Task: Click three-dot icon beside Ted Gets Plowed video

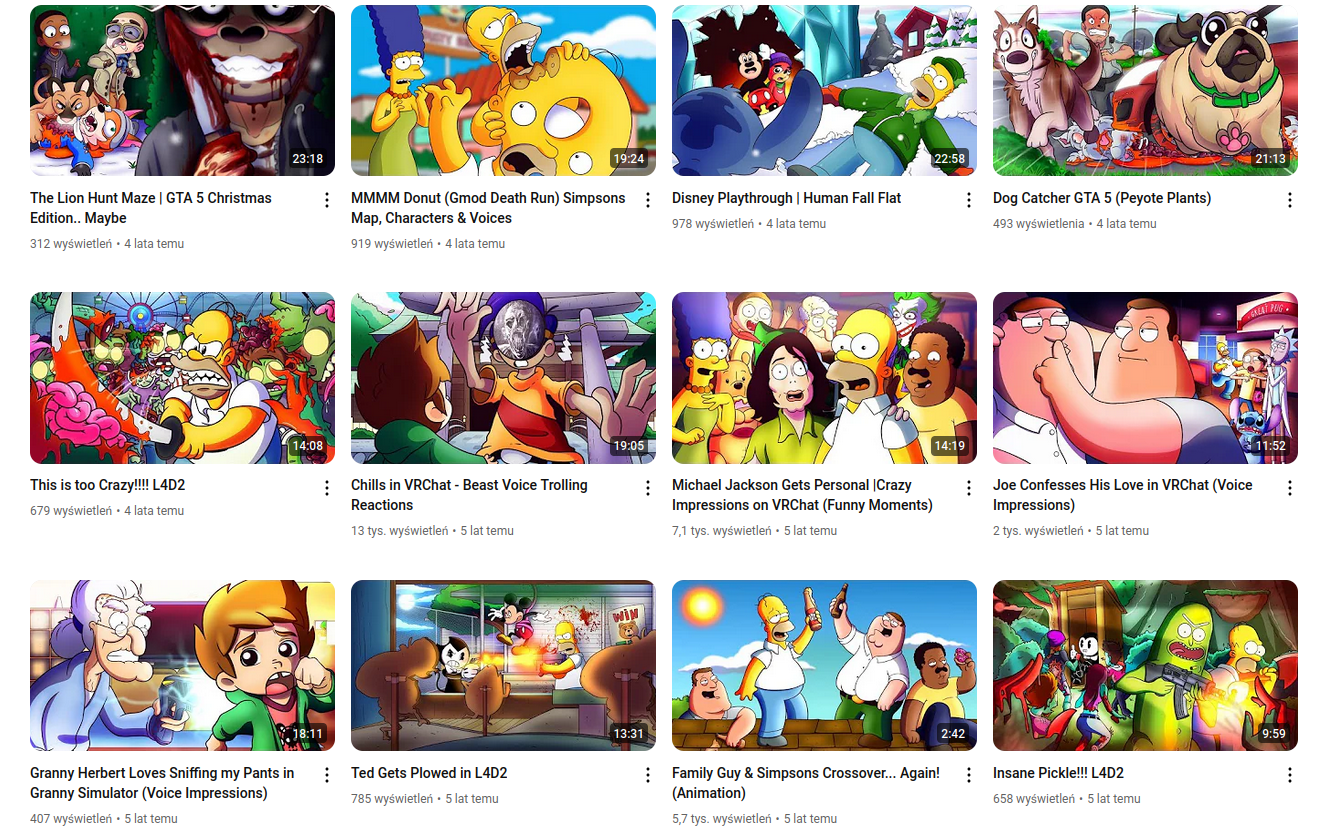Action: 648,775
